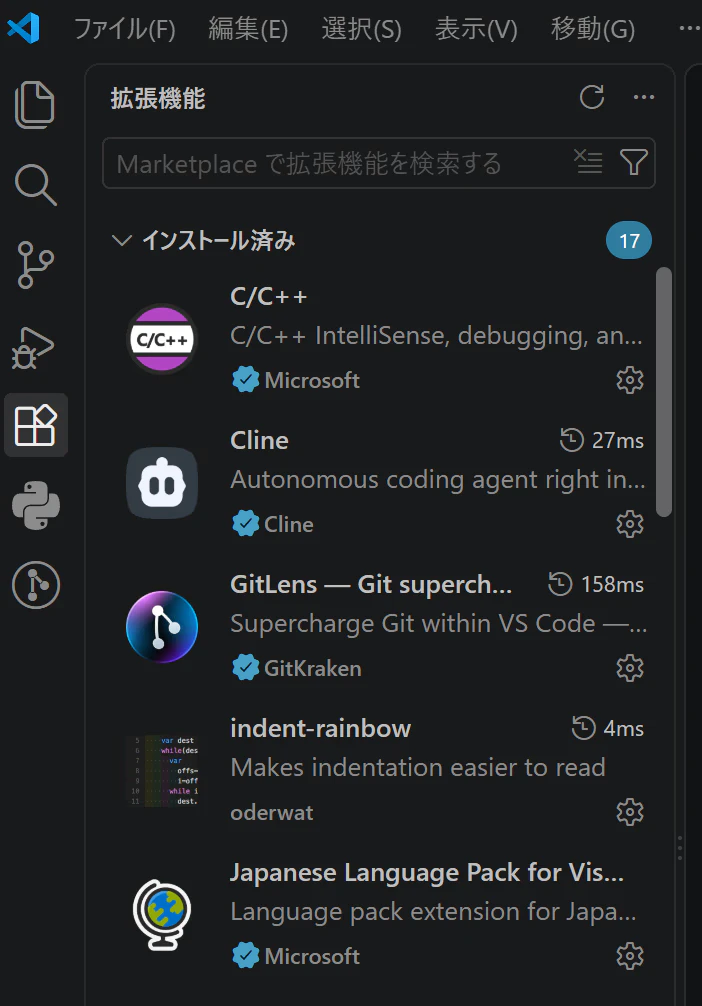Open manage gear for Cline extension
The width and height of the screenshot is (702, 1006).
[x=629, y=524]
